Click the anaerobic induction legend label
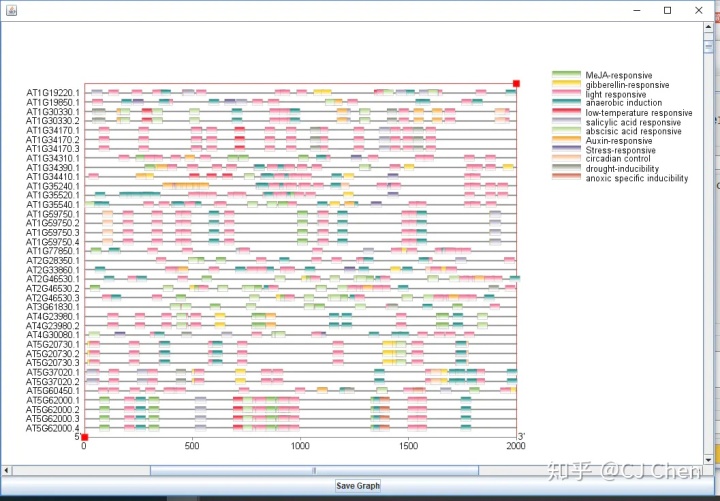Image resolution: width=720 pixels, height=501 pixels. [624, 103]
